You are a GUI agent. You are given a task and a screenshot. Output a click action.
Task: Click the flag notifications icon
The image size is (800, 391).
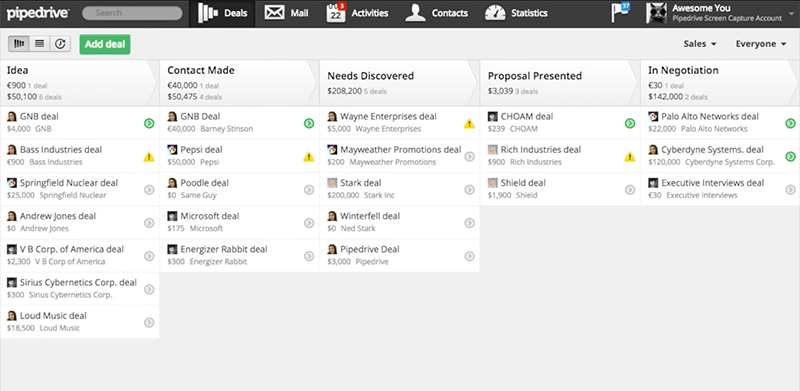click(x=620, y=13)
